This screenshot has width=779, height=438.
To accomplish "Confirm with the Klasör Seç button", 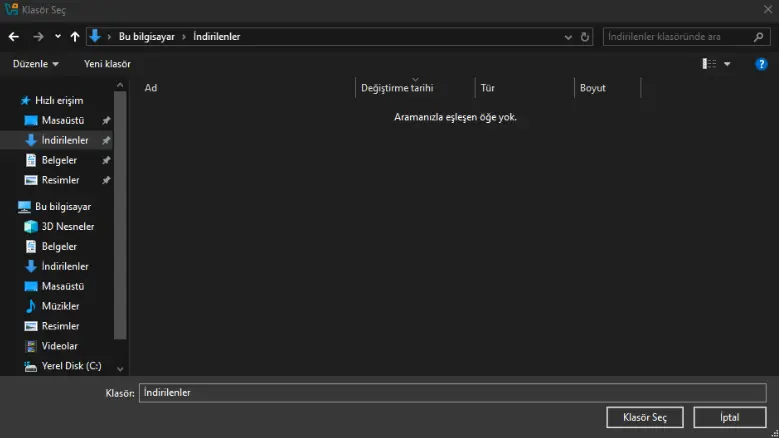I will [x=645, y=418].
